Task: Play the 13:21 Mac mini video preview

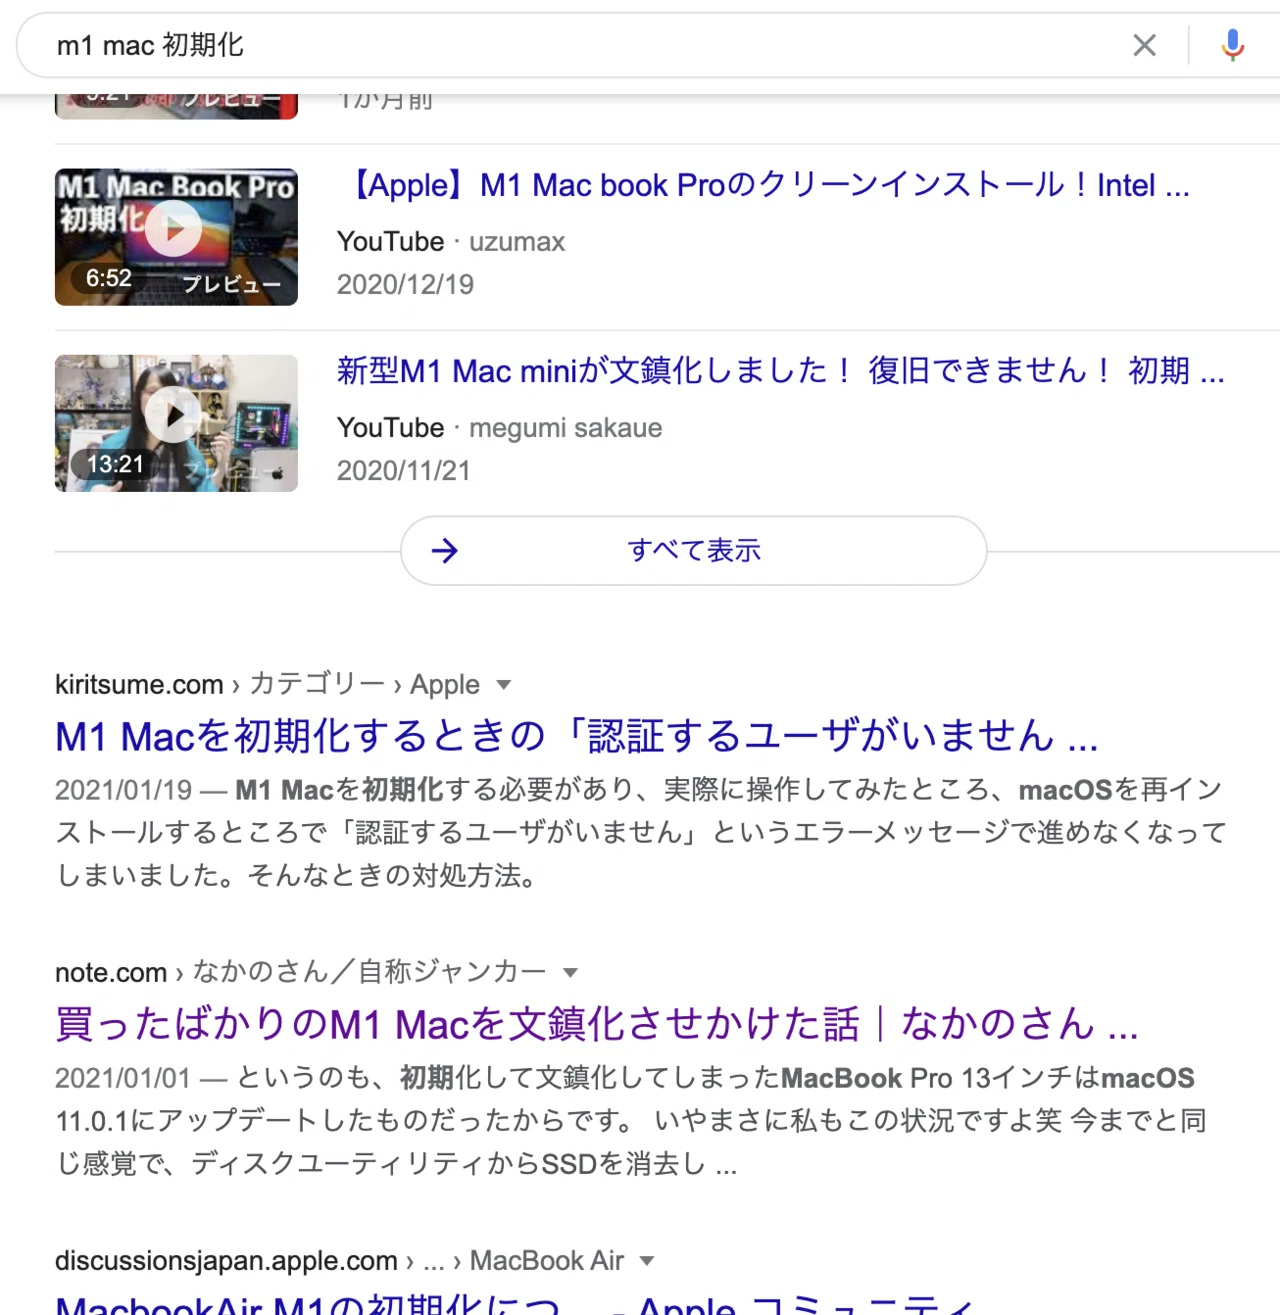Action: (176, 423)
